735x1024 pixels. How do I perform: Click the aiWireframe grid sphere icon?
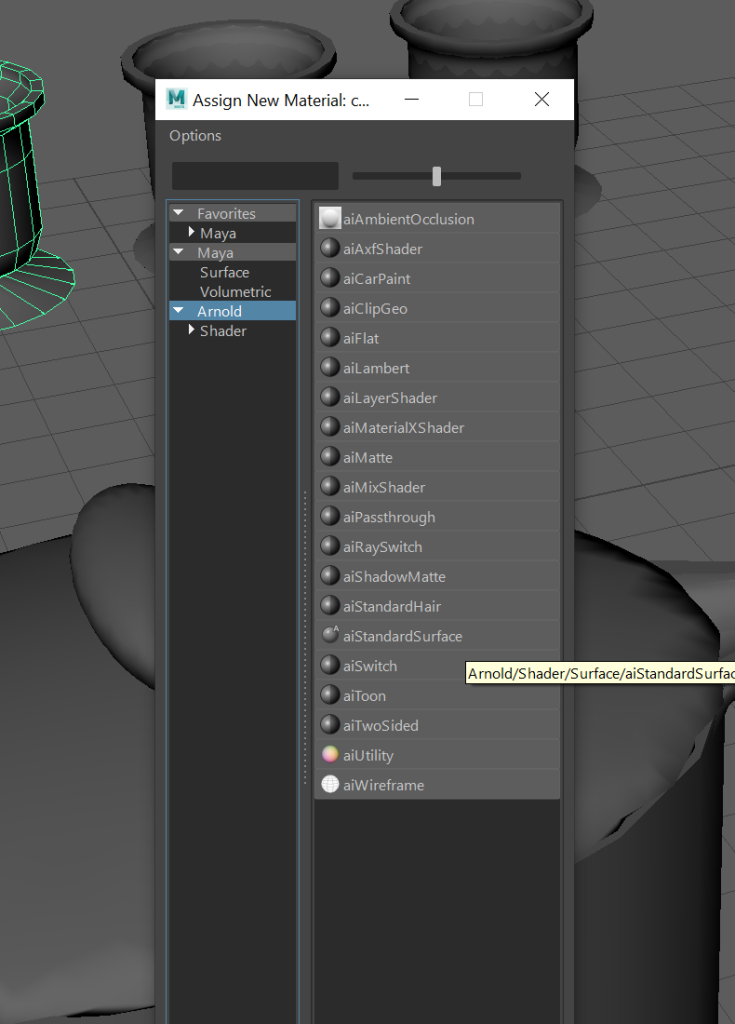(x=330, y=784)
